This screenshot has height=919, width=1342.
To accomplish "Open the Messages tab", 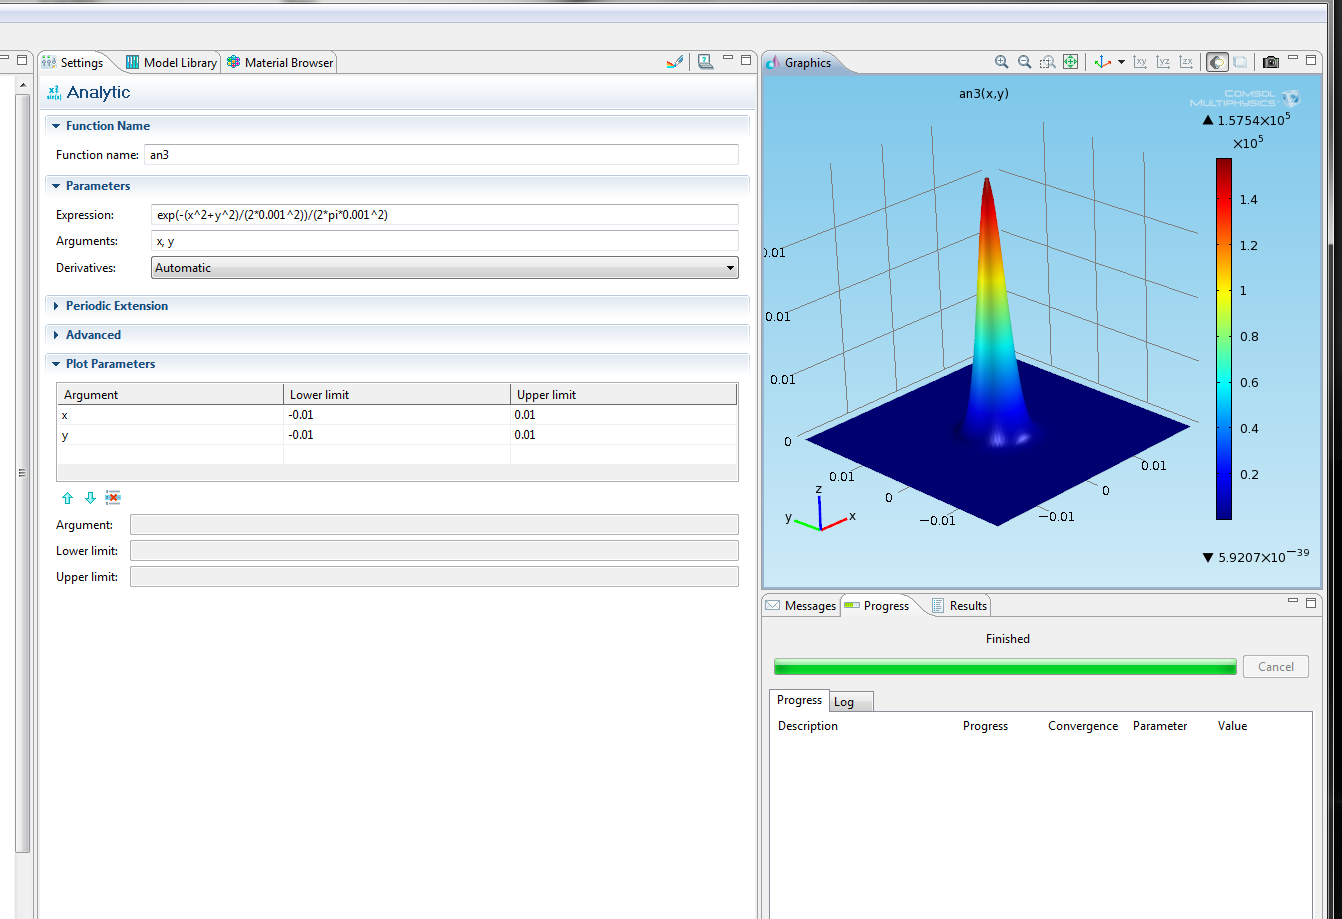I will coord(800,605).
